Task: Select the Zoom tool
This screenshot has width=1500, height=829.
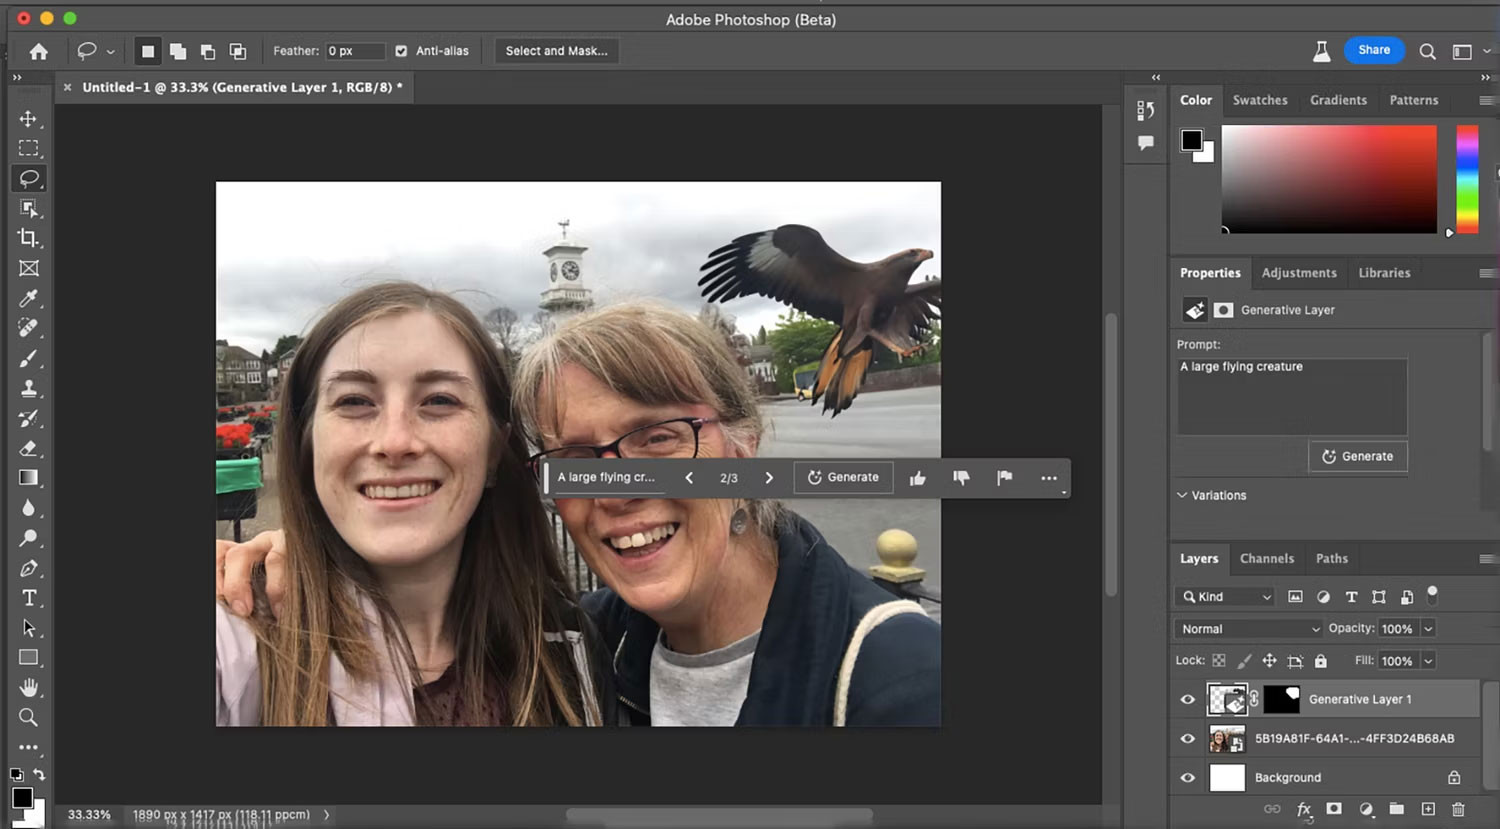Action: [x=29, y=717]
